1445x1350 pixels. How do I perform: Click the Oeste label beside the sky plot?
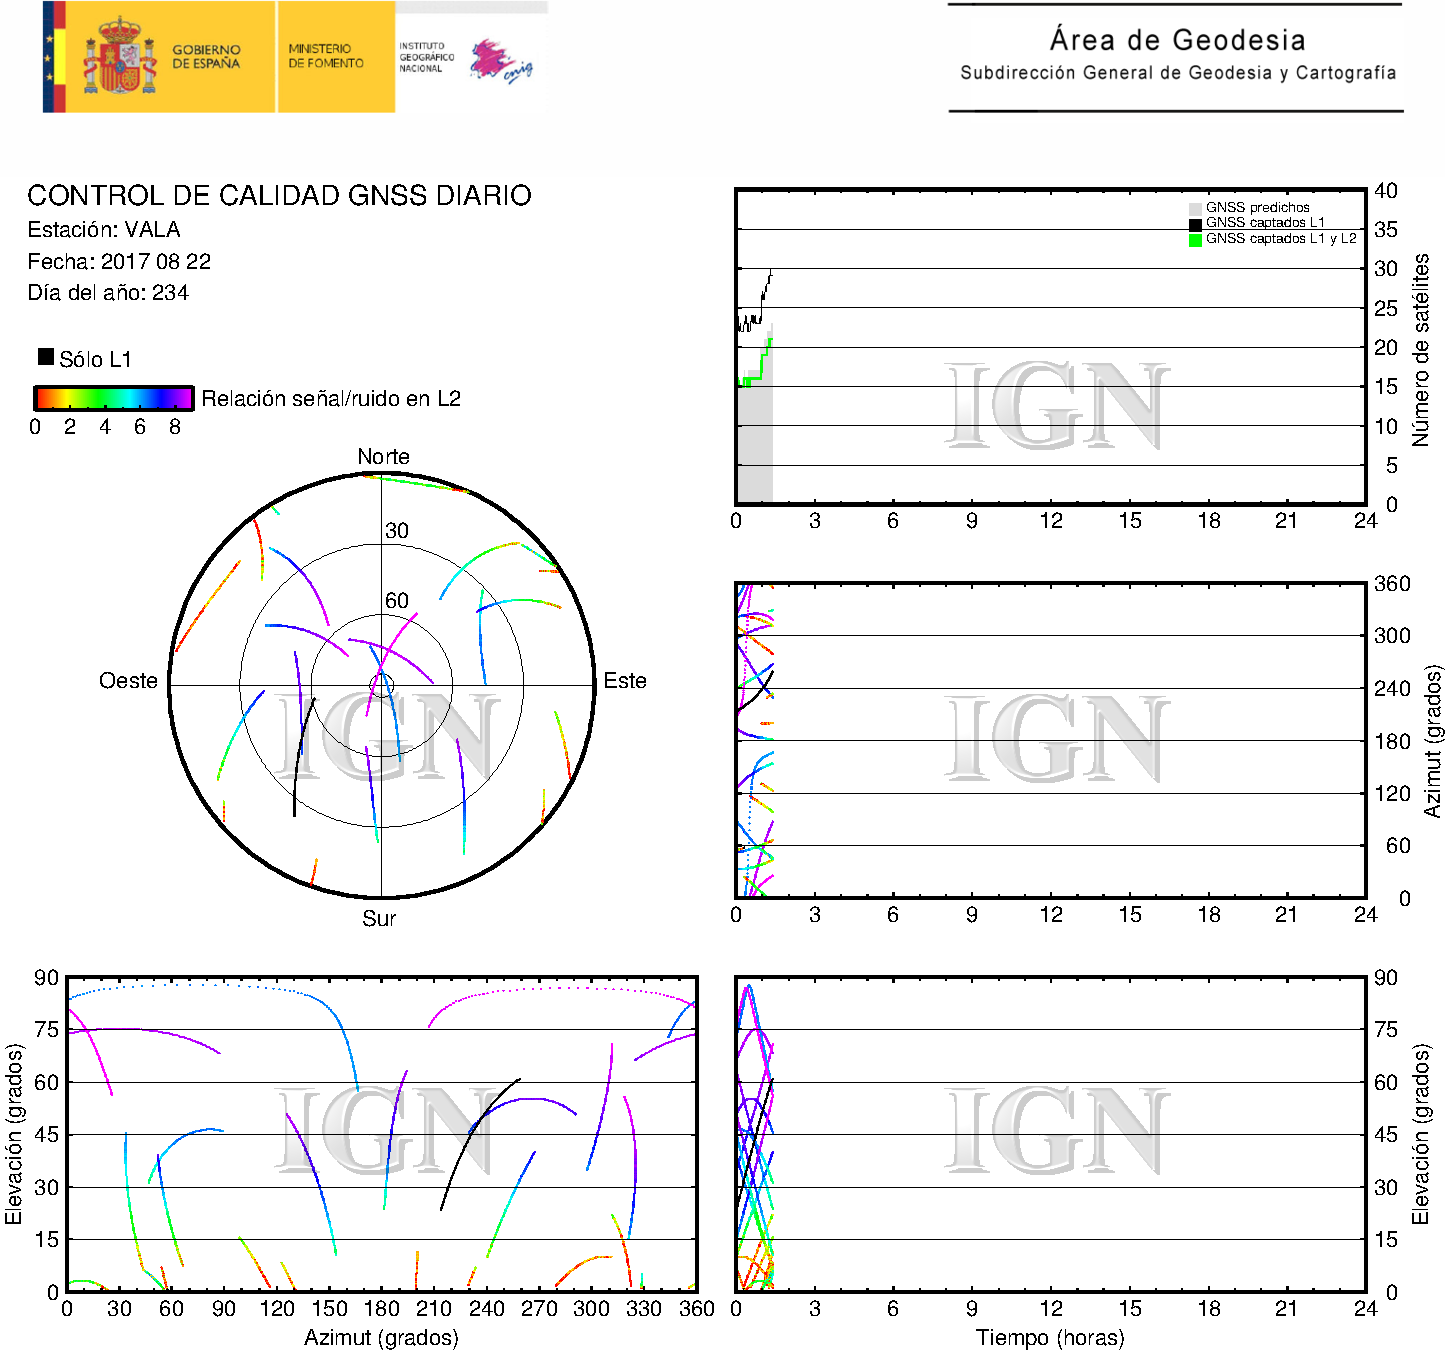pos(128,681)
